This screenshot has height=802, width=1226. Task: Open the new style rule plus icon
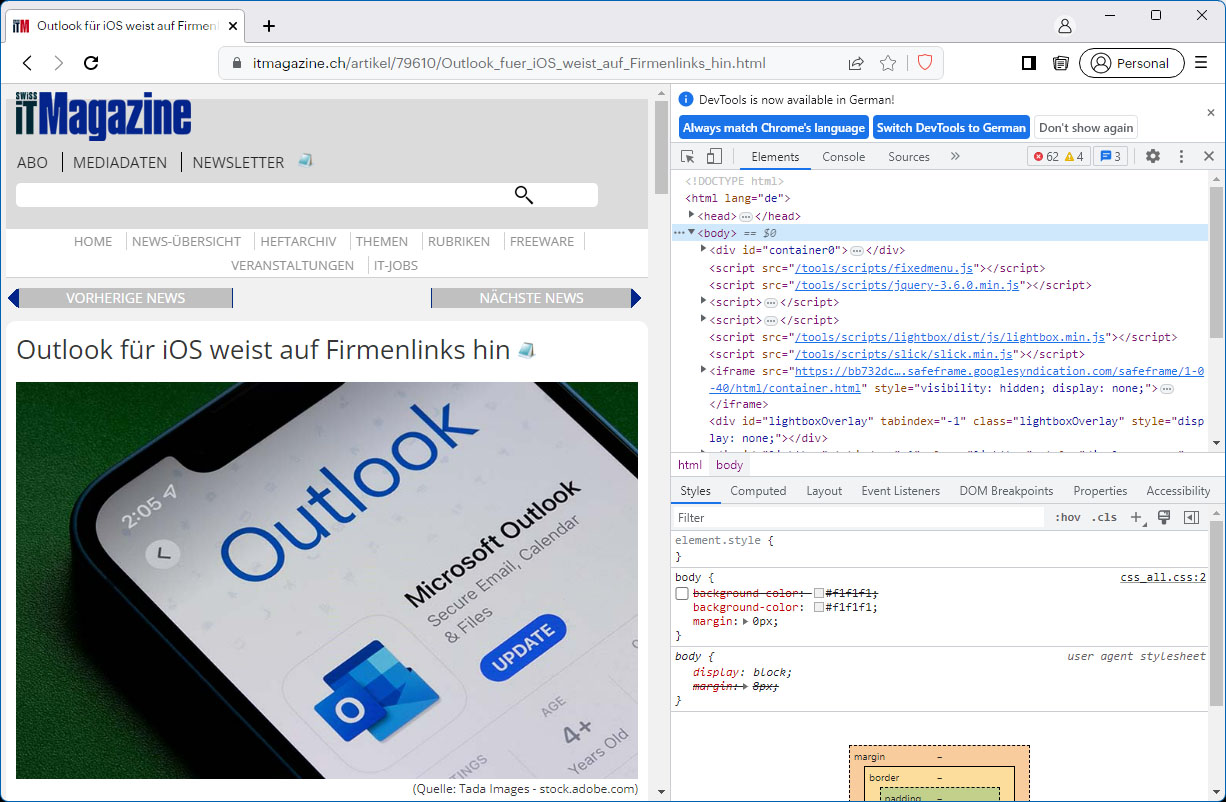[1136, 517]
